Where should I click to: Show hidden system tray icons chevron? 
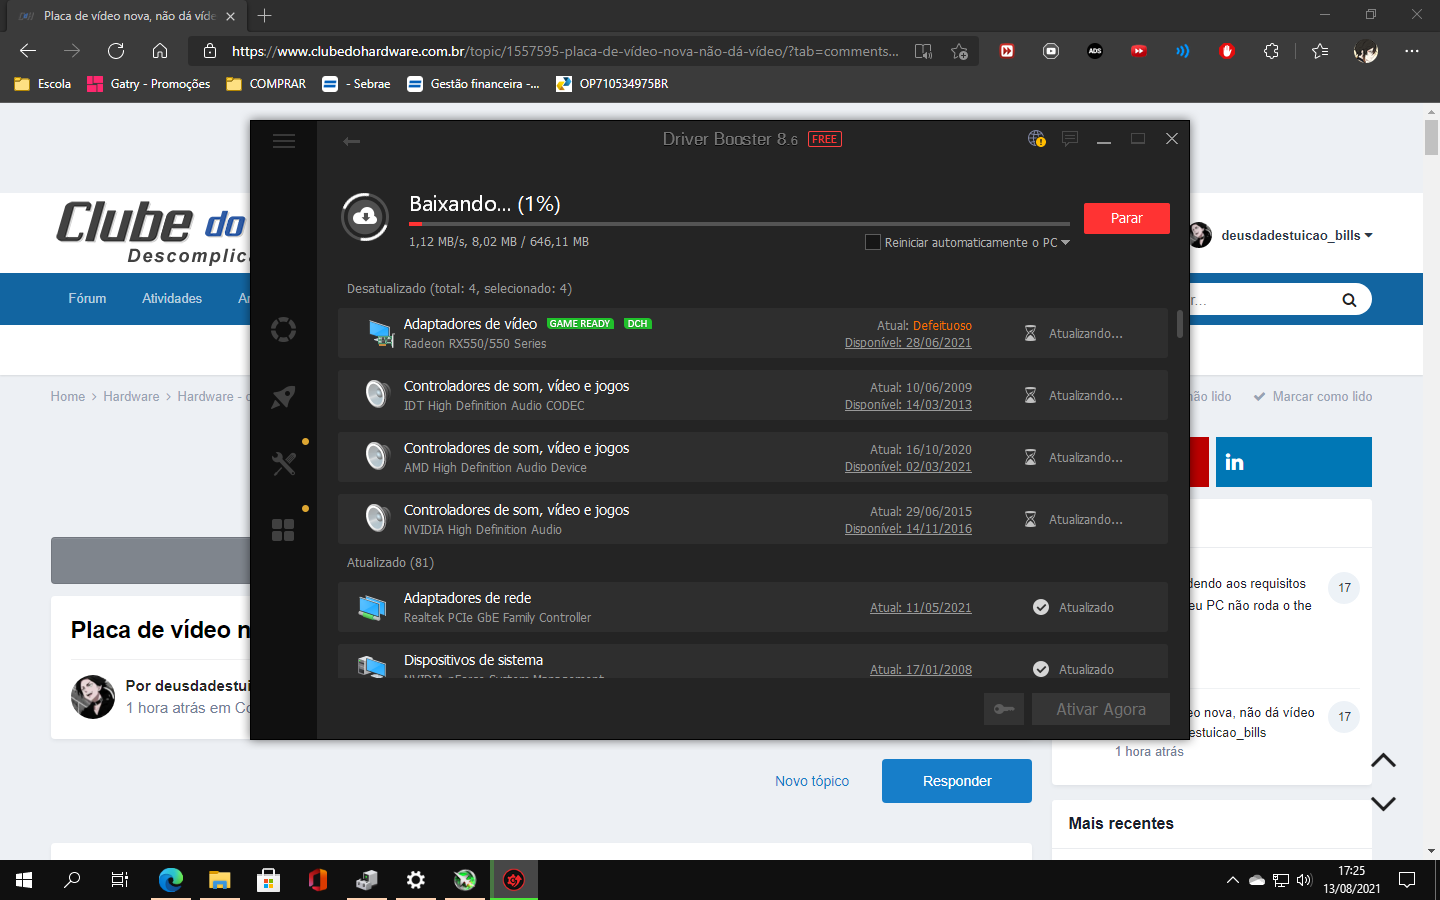[x=1232, y=880]
